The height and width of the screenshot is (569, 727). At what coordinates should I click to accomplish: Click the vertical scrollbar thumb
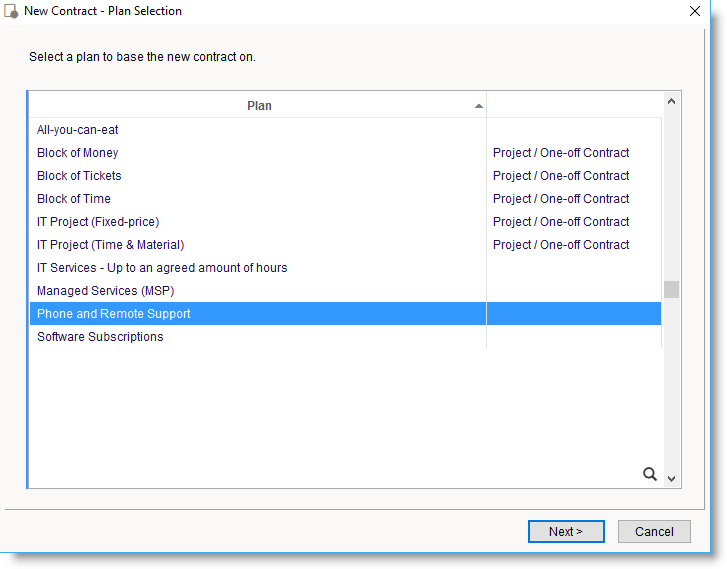tap(671, 289)
